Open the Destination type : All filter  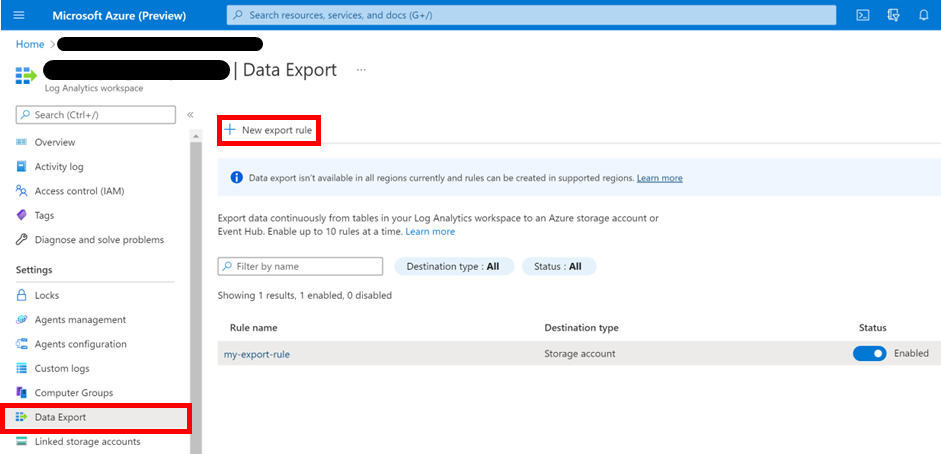(454, 266)
